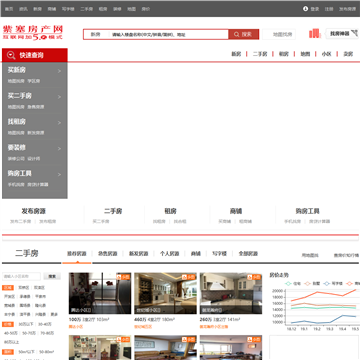Click the large 购房工具 heading mid-page
Viewport: 360px width, 360px height.
pyautogui.click(x=307, y=211)
